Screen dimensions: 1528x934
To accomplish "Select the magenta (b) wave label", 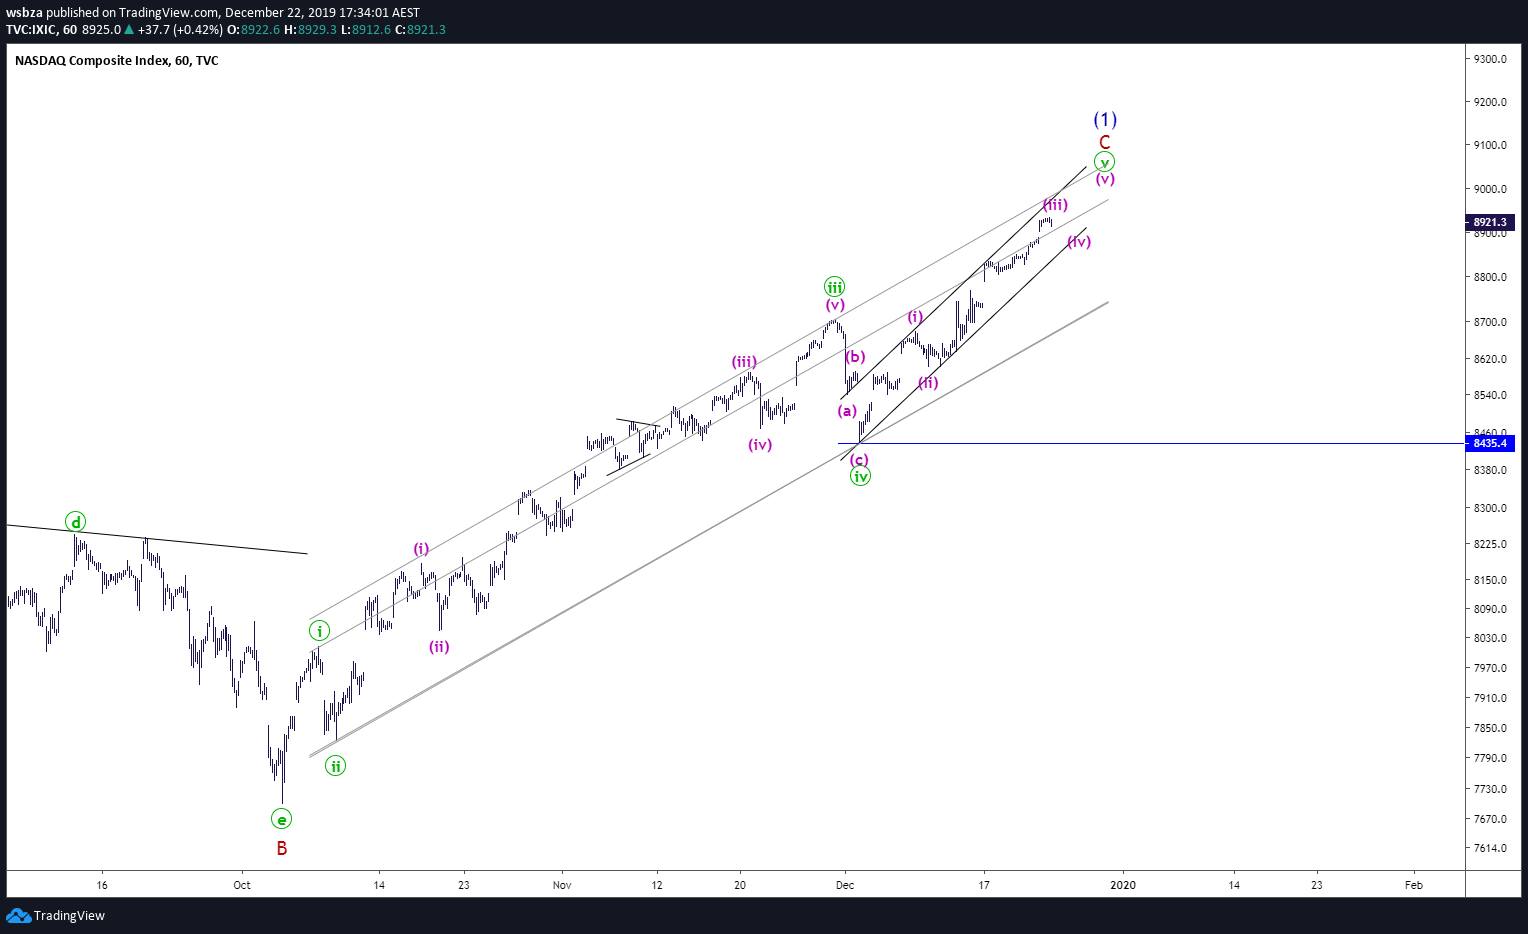I will point(855,357).
